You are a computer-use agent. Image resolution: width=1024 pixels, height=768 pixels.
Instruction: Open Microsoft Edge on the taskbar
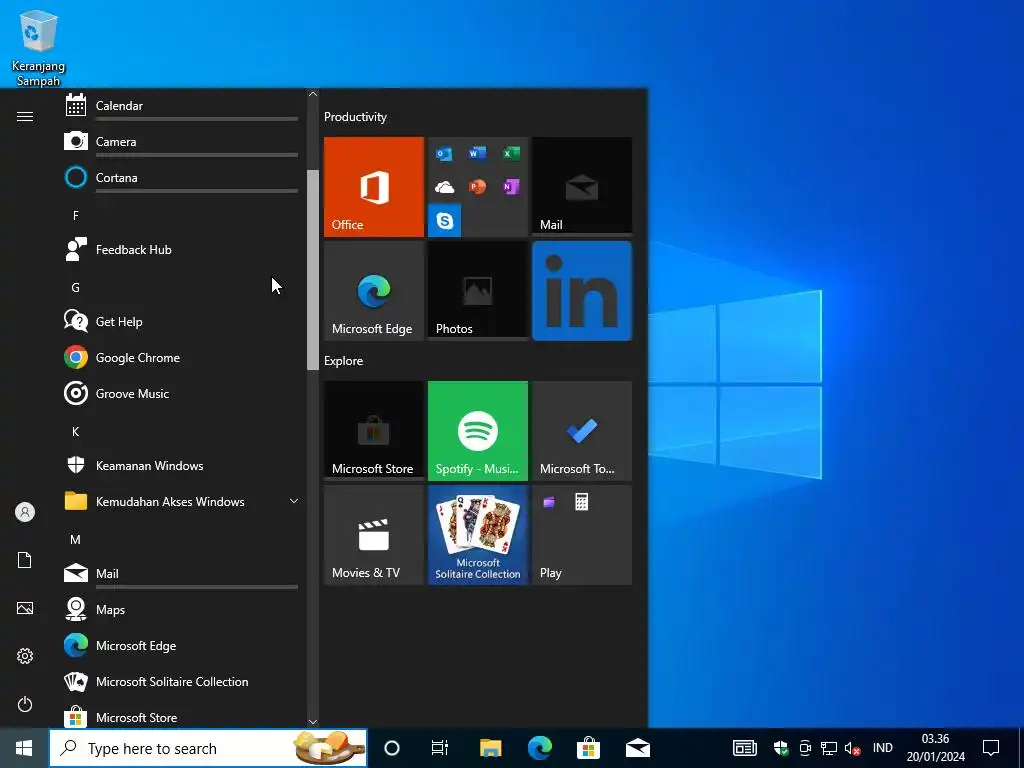(539, 748)
